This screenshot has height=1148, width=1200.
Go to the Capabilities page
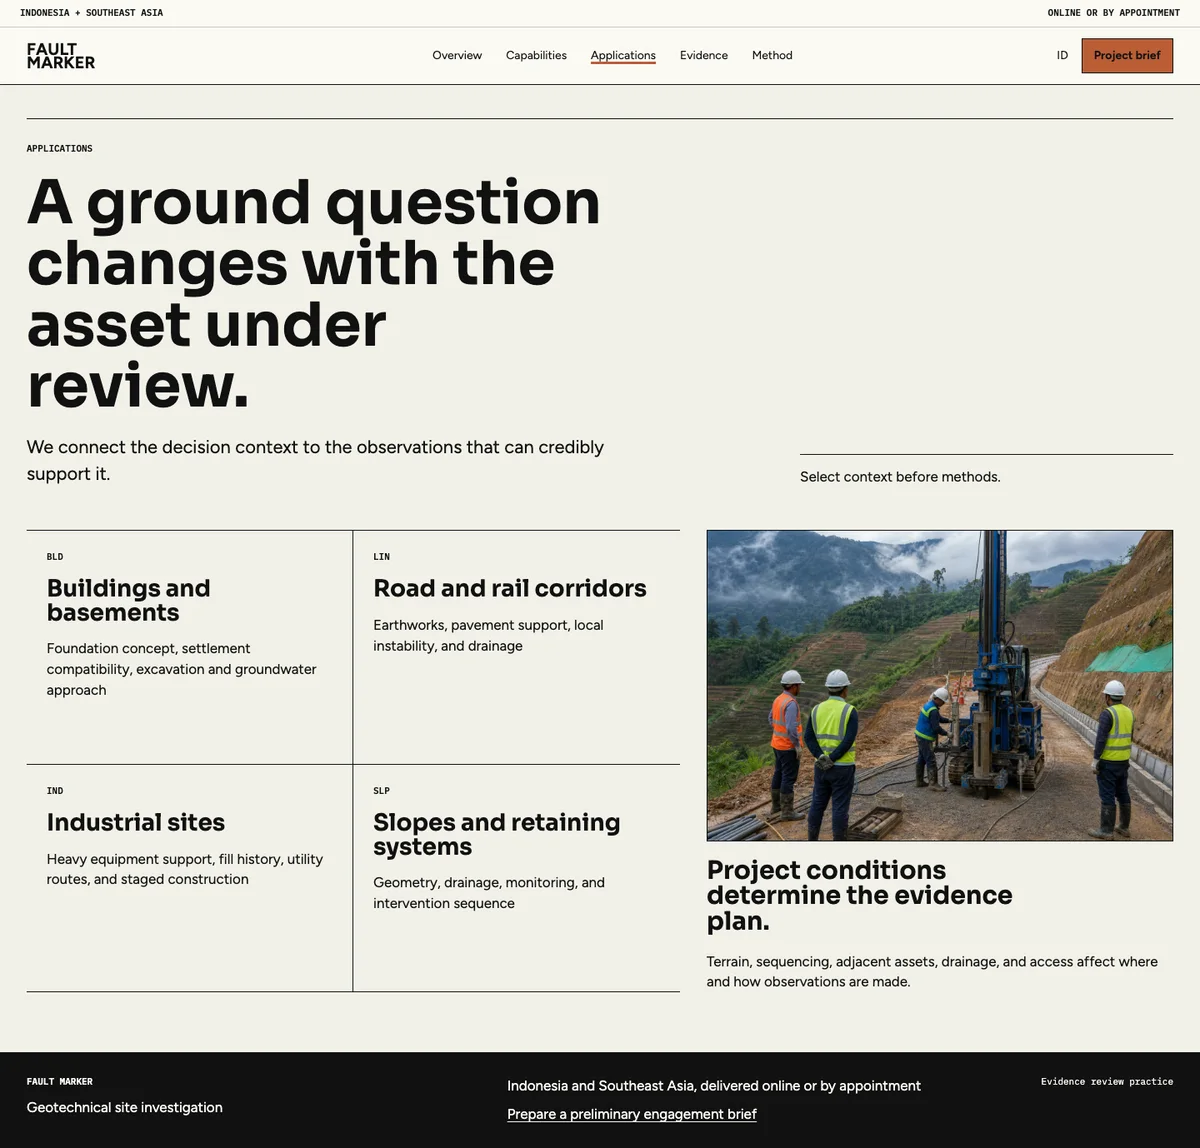click(x=536, y=56)
